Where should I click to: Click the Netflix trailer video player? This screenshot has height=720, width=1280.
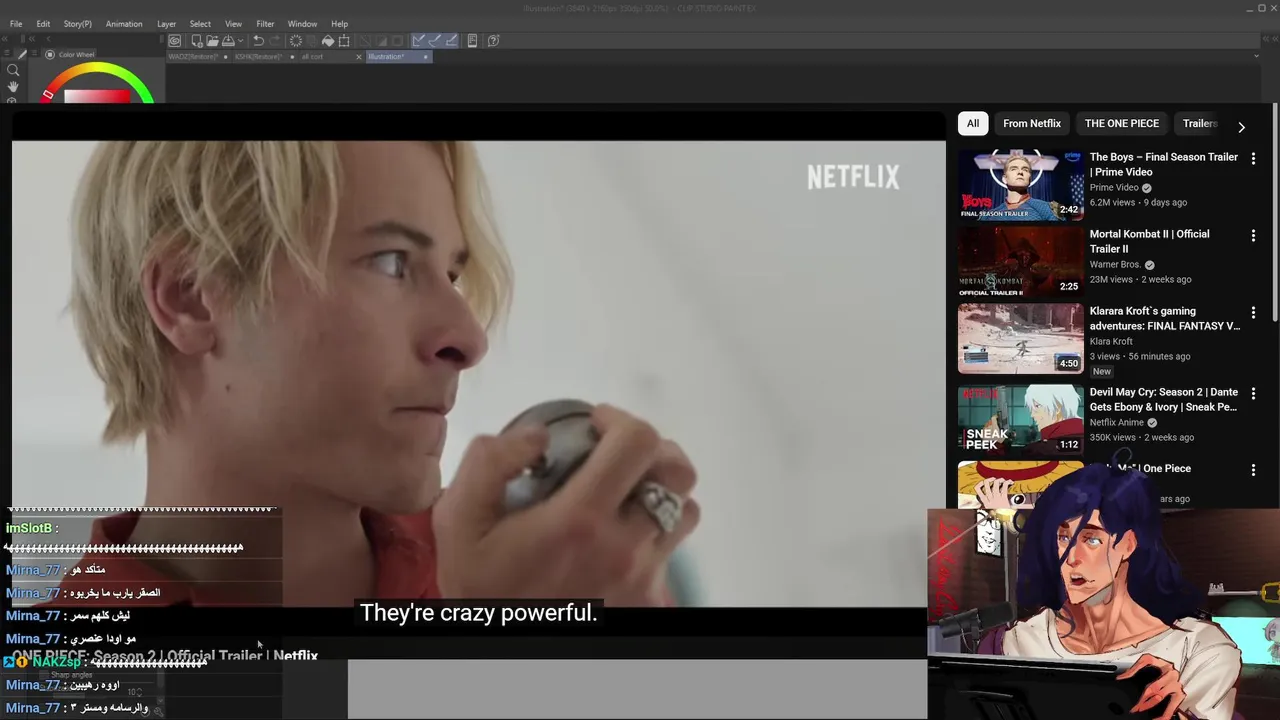[478, 374]
